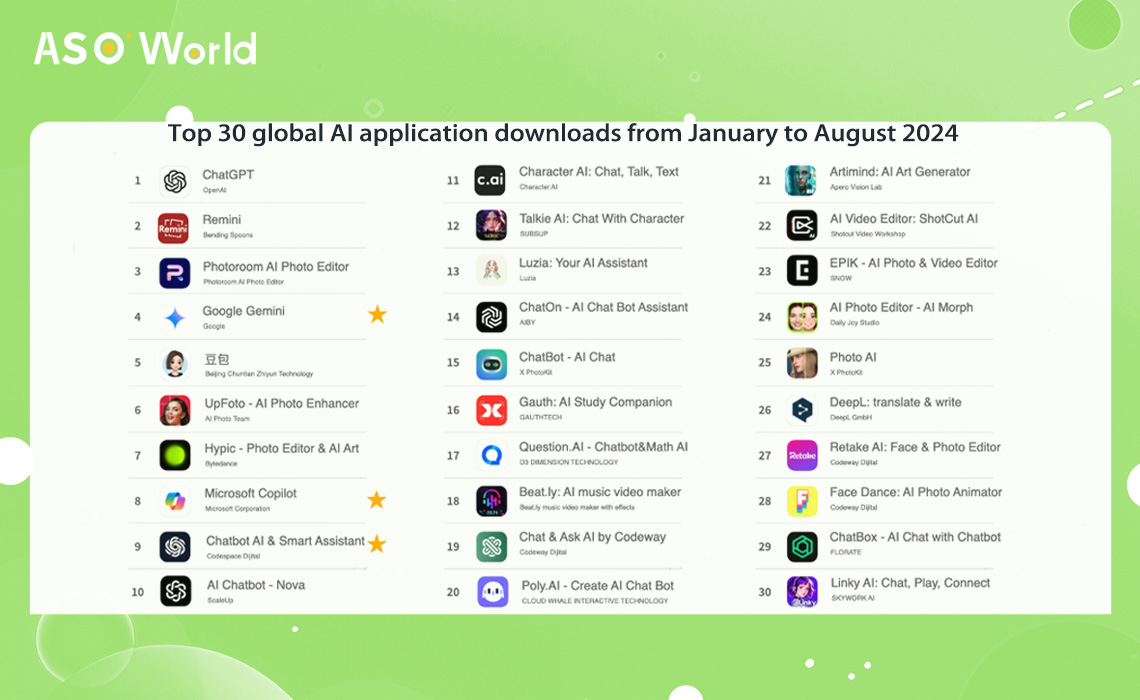Open the Talkie AI app icon
Image resolution: width=1140 pixels, height=700 pixels.
[491, 225]
